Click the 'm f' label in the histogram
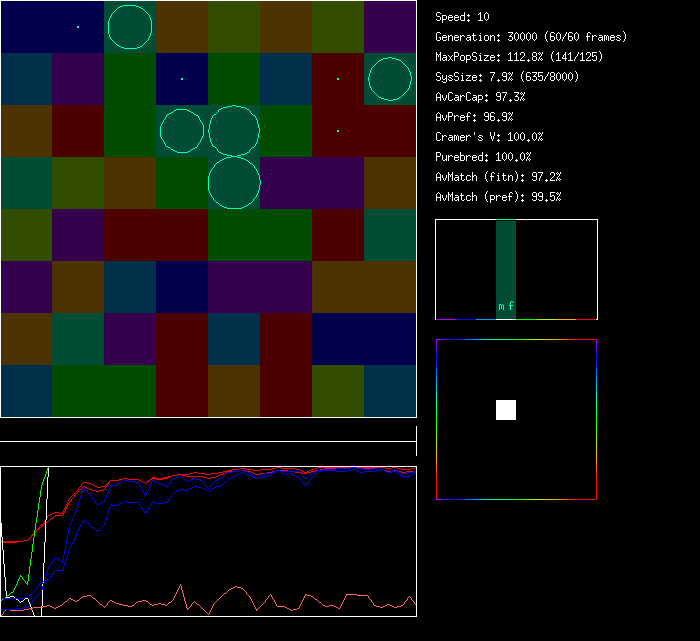This screenshot has width=700, height=641. 506,306
